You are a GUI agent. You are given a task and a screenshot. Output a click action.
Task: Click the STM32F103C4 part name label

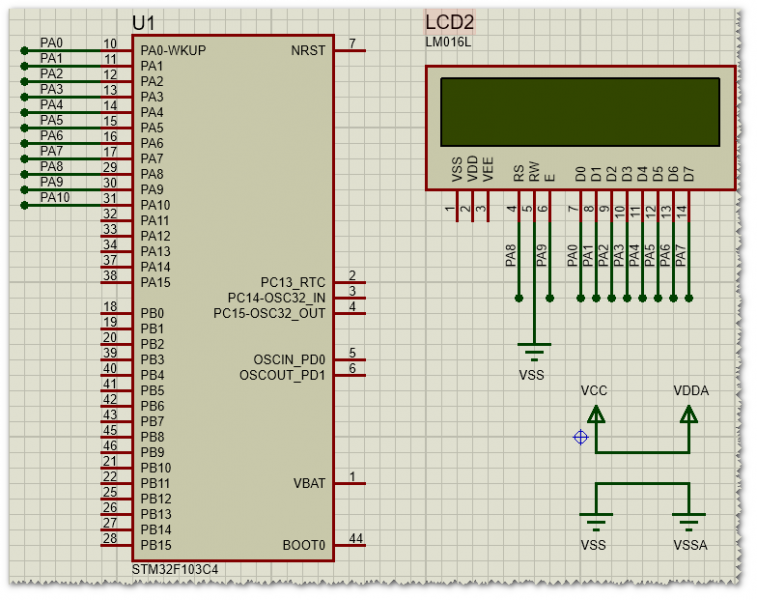[175, 570]
